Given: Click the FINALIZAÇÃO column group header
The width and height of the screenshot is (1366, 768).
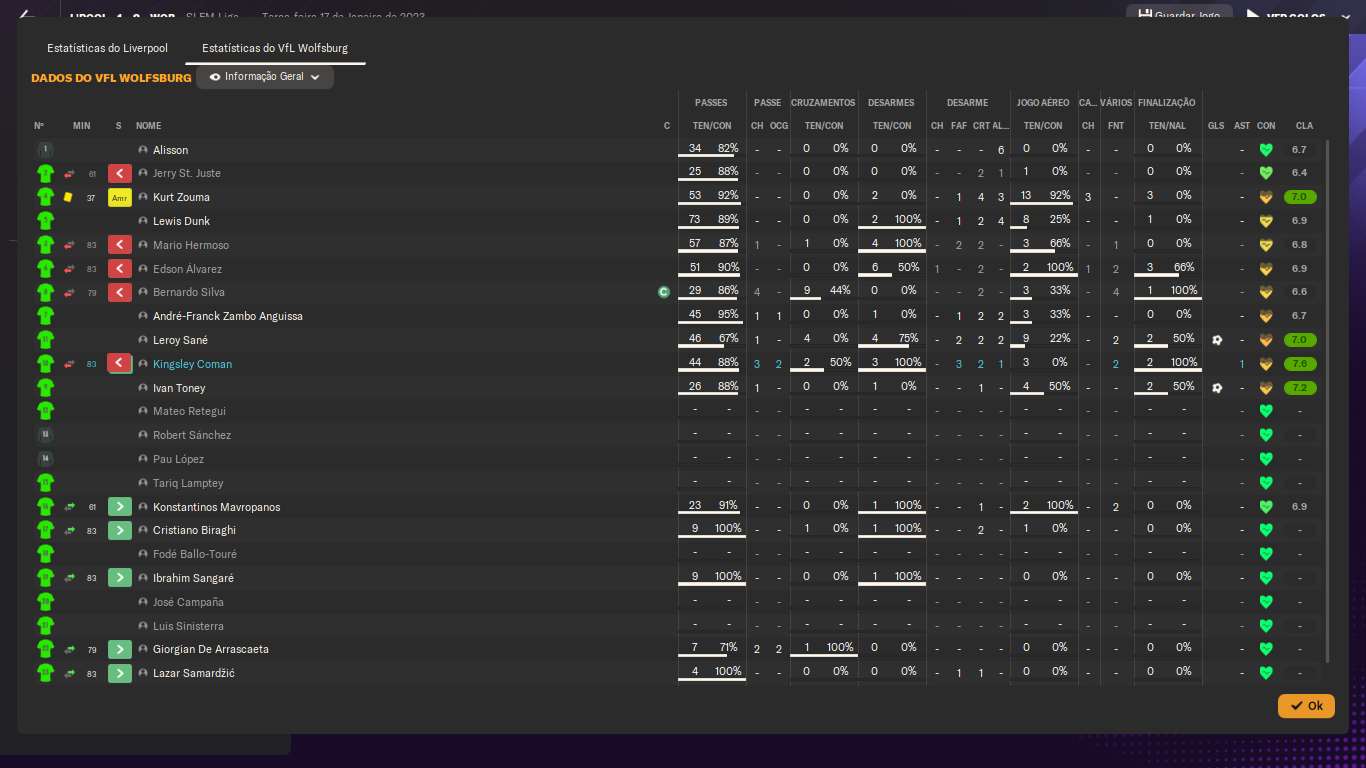Looking at the screenshot, I should (x=1167, y=103).
